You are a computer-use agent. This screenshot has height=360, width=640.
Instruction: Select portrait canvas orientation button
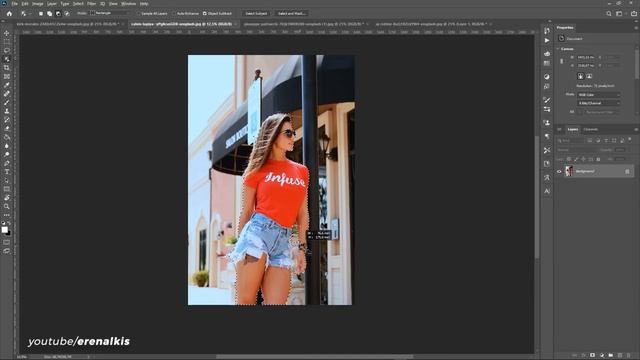click(x=580, y=76)
